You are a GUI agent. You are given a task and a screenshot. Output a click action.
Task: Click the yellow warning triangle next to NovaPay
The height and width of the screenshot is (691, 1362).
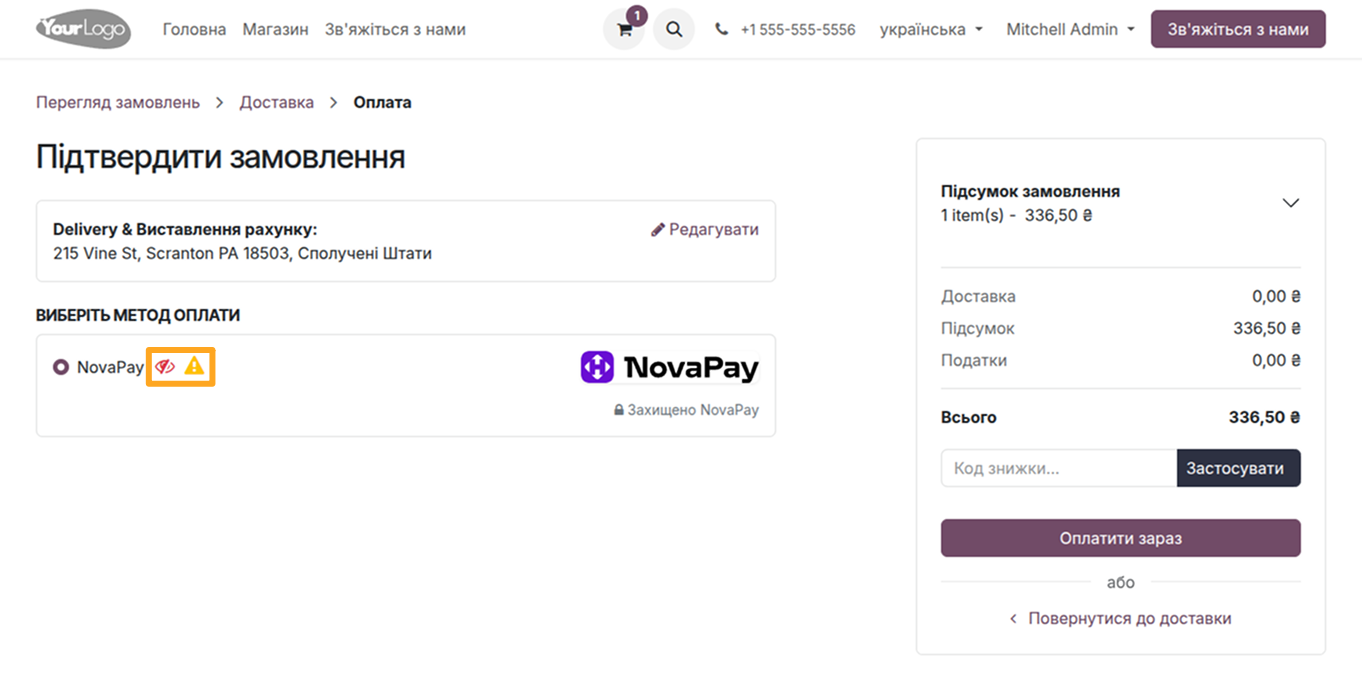[192, 367]
